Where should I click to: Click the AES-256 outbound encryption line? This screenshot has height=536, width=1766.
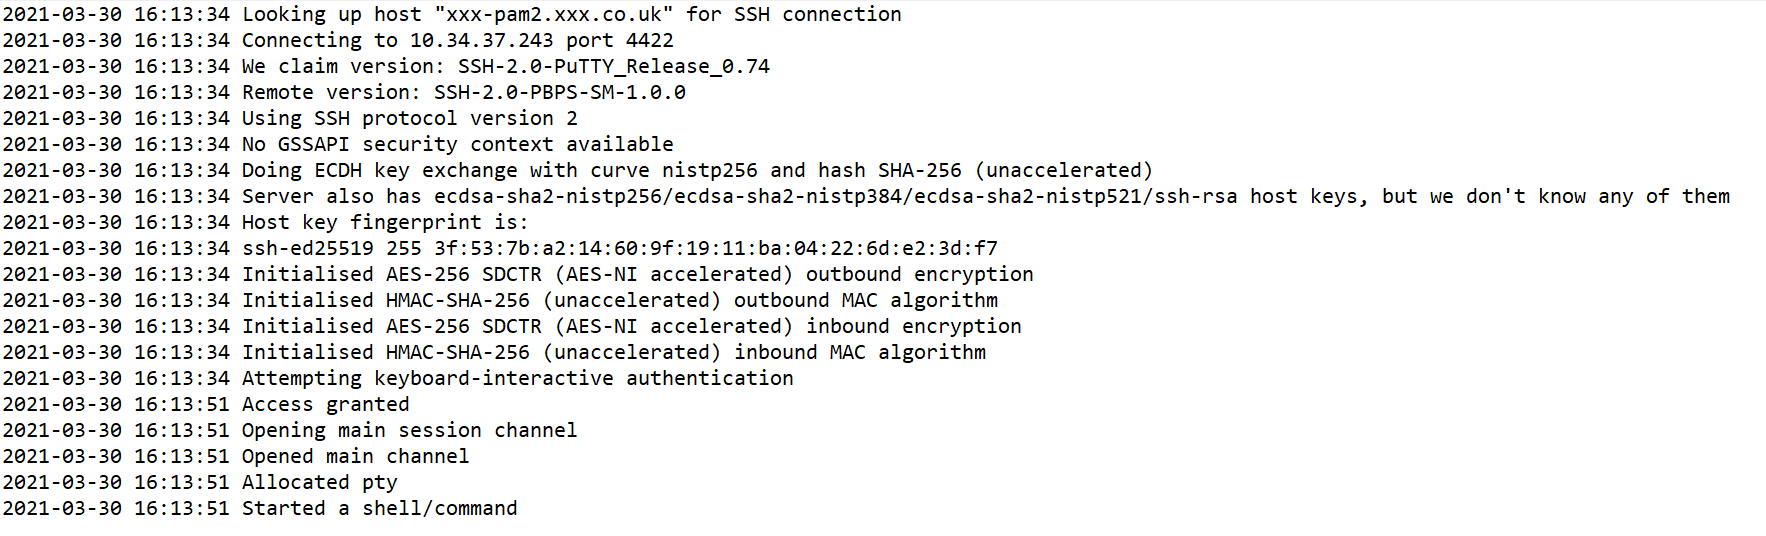pyautogui.click(x=637, y=275)
